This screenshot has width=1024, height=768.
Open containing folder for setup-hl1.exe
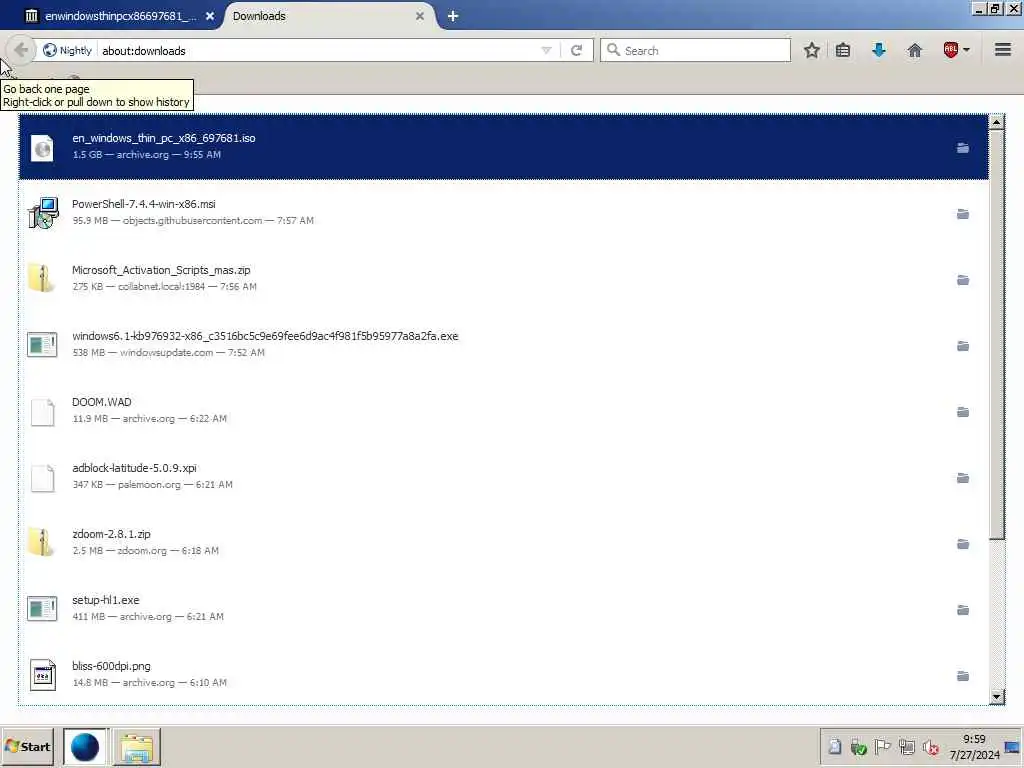(963, 610)
